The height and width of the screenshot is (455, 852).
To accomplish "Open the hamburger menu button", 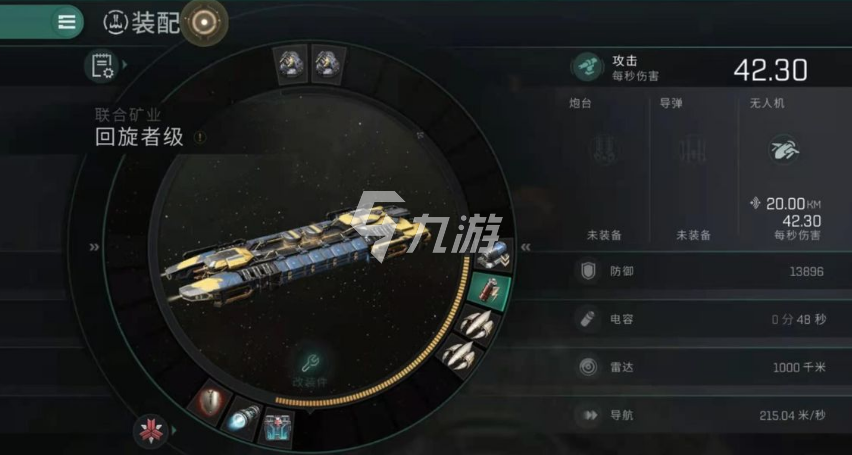I will coord(67,22).
